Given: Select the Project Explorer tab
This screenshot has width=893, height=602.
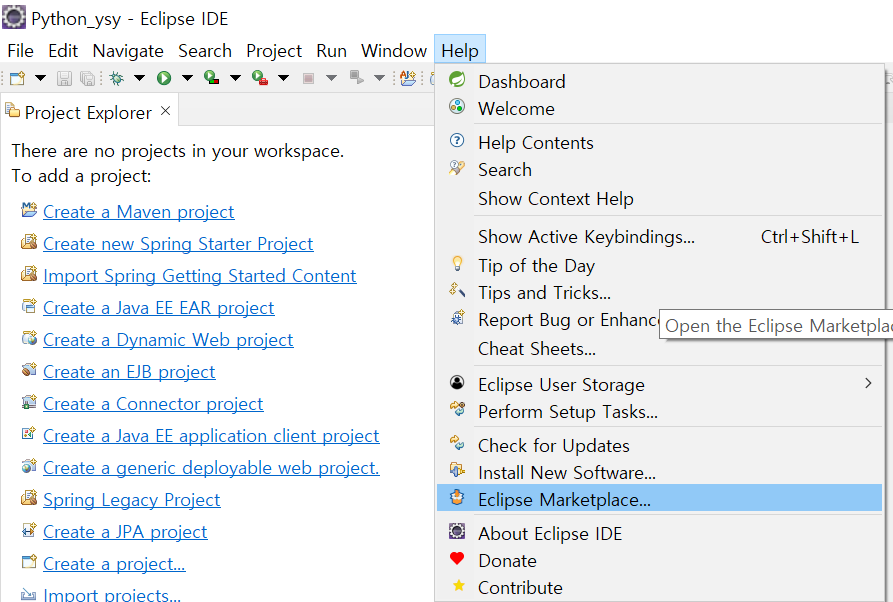Looking at the screenshot, I should [88, 112].
